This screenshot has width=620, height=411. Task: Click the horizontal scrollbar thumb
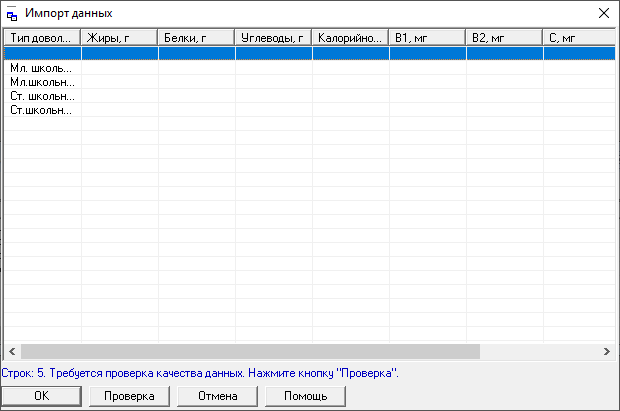coord(250,352)
